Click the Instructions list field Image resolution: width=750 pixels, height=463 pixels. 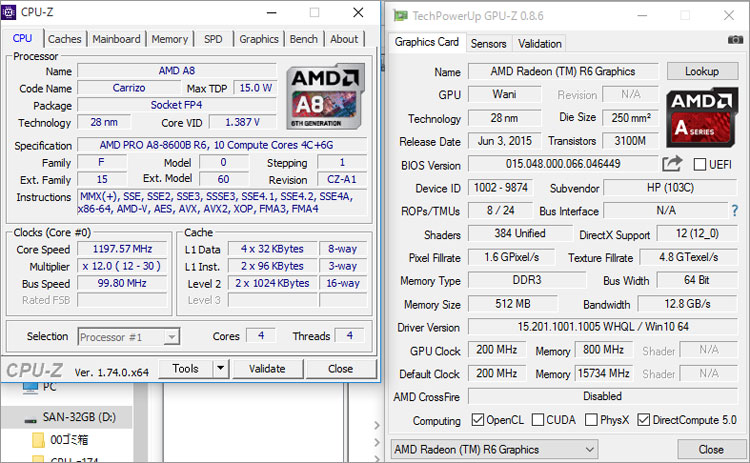(222, 202)
